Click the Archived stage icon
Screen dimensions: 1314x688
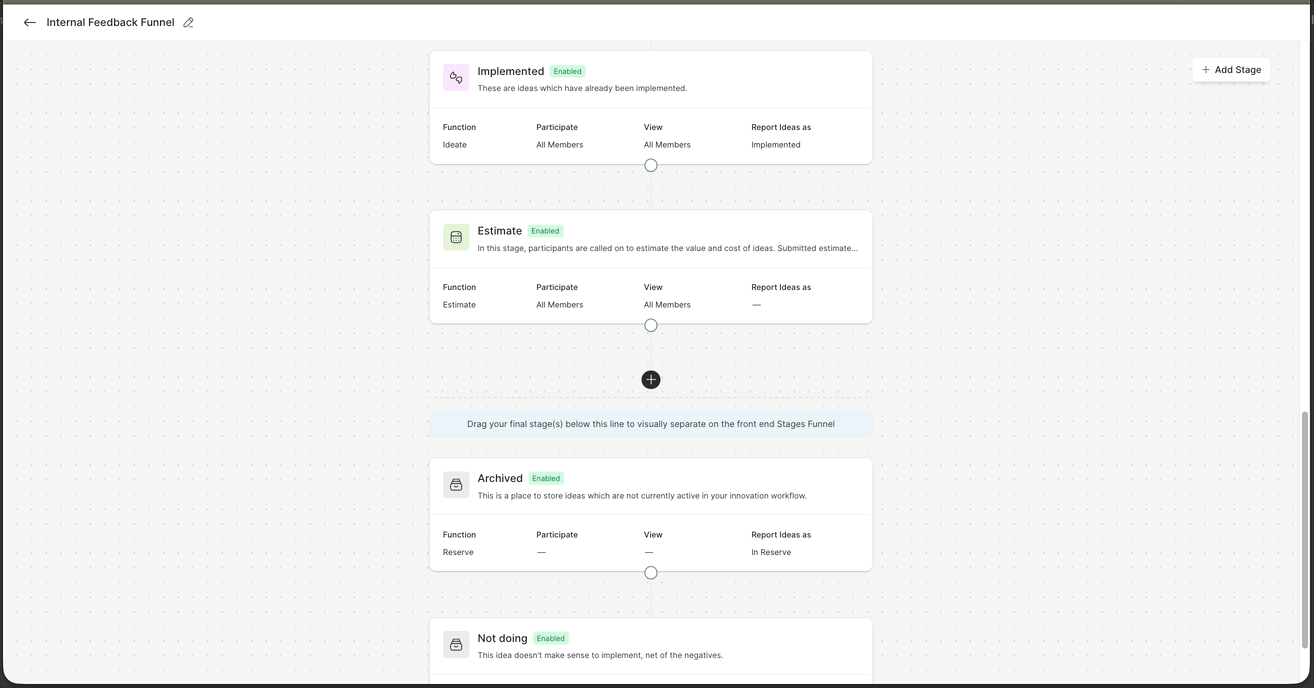[456, 485]
